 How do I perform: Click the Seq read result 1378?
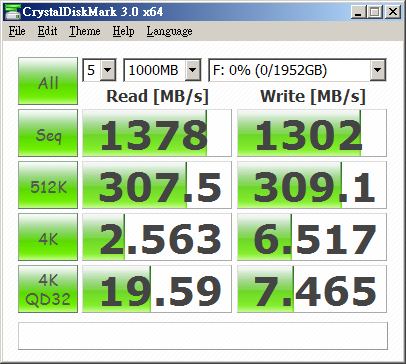(157, 133)
